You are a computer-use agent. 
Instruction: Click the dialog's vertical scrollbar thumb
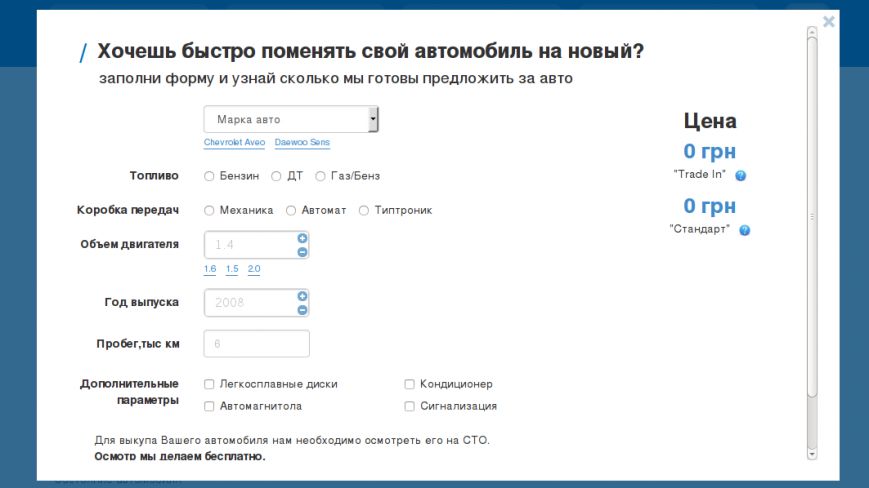coord(812,217)
